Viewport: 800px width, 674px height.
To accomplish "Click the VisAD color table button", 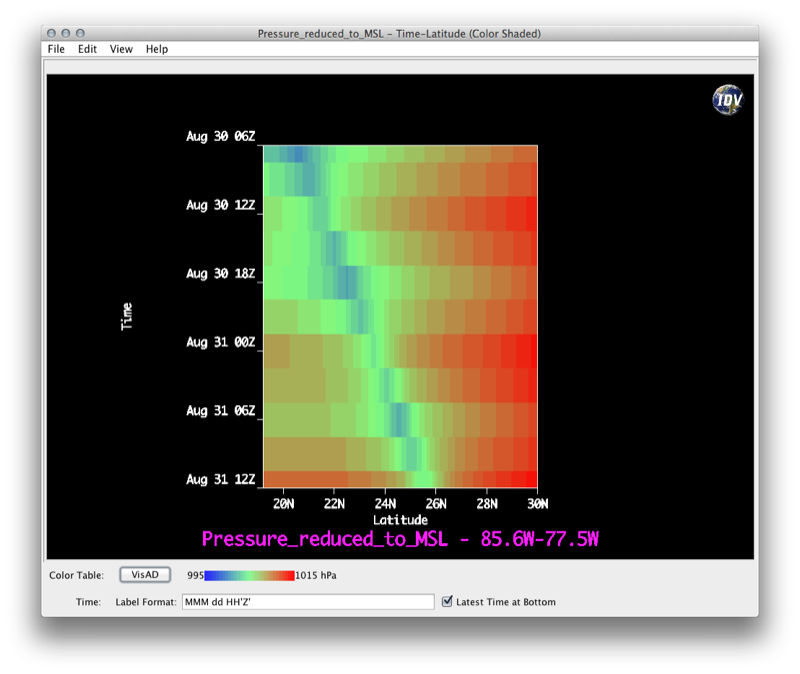I will click(x=145, y=575).
